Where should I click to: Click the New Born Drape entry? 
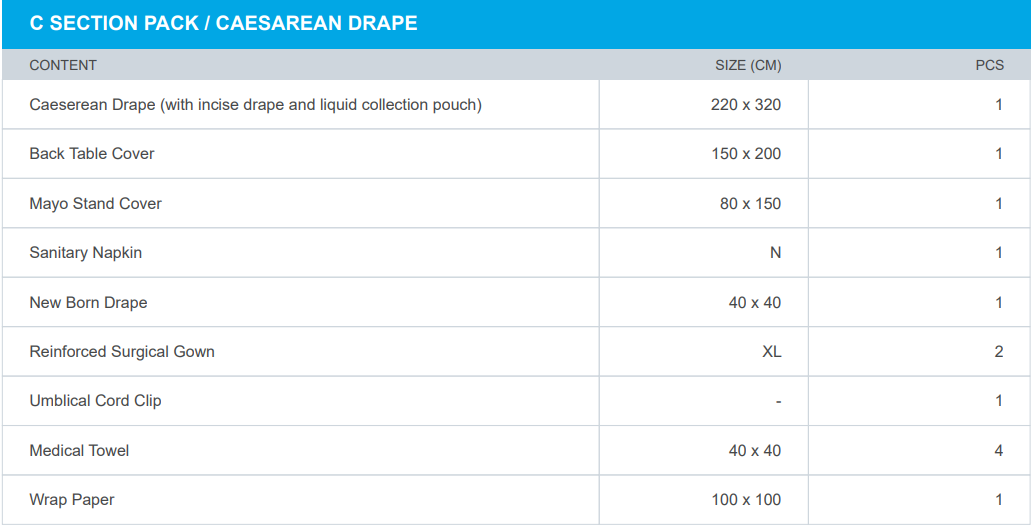pos(88,302)
